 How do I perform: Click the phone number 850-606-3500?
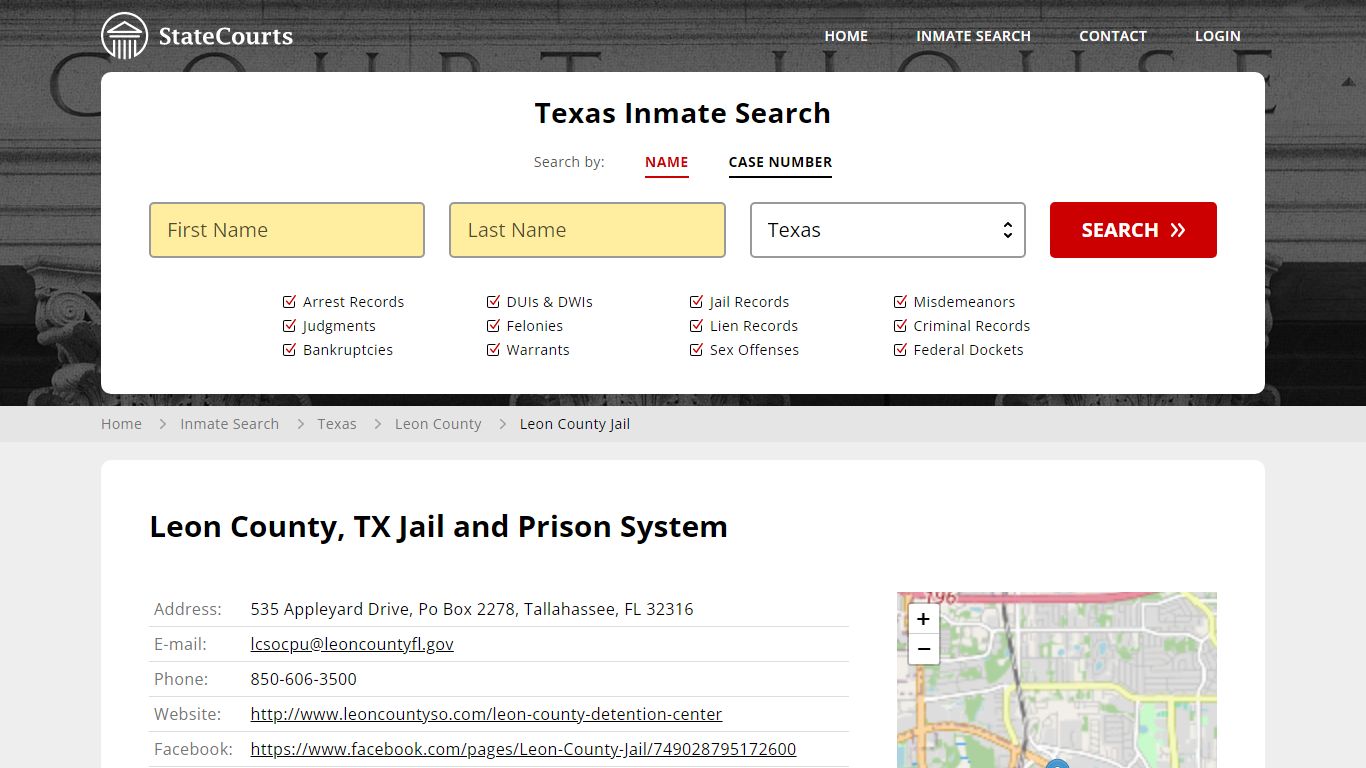pos(304,679)
